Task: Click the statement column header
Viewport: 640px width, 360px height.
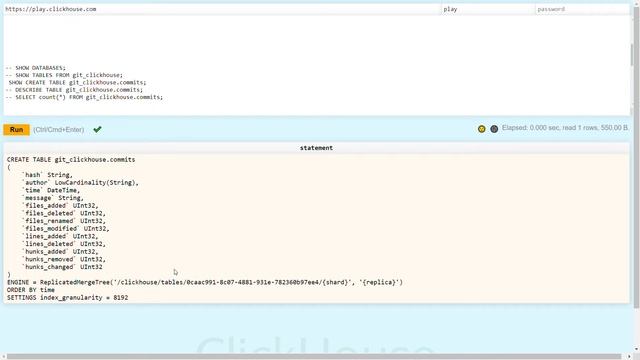Action: click(x=316, y=148)
